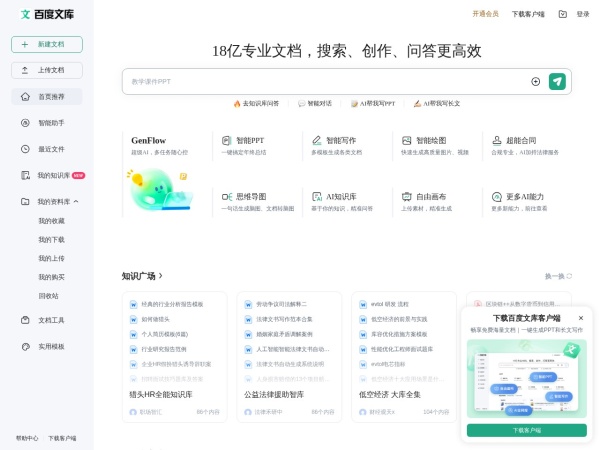Open the AI知识库 tool

[342, 202]
